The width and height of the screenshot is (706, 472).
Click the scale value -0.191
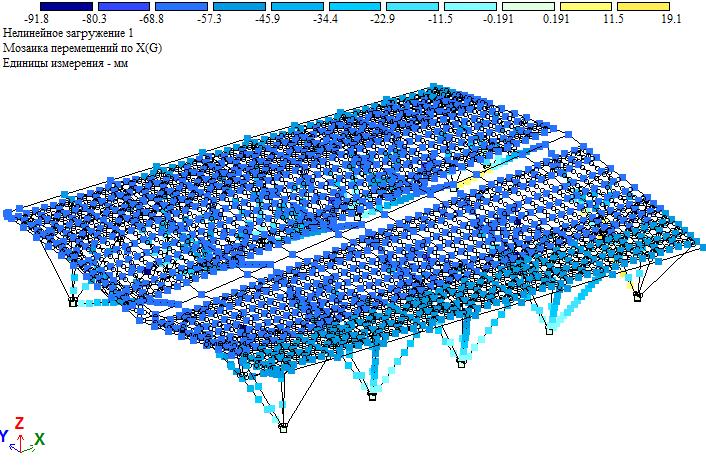[498, 19]
